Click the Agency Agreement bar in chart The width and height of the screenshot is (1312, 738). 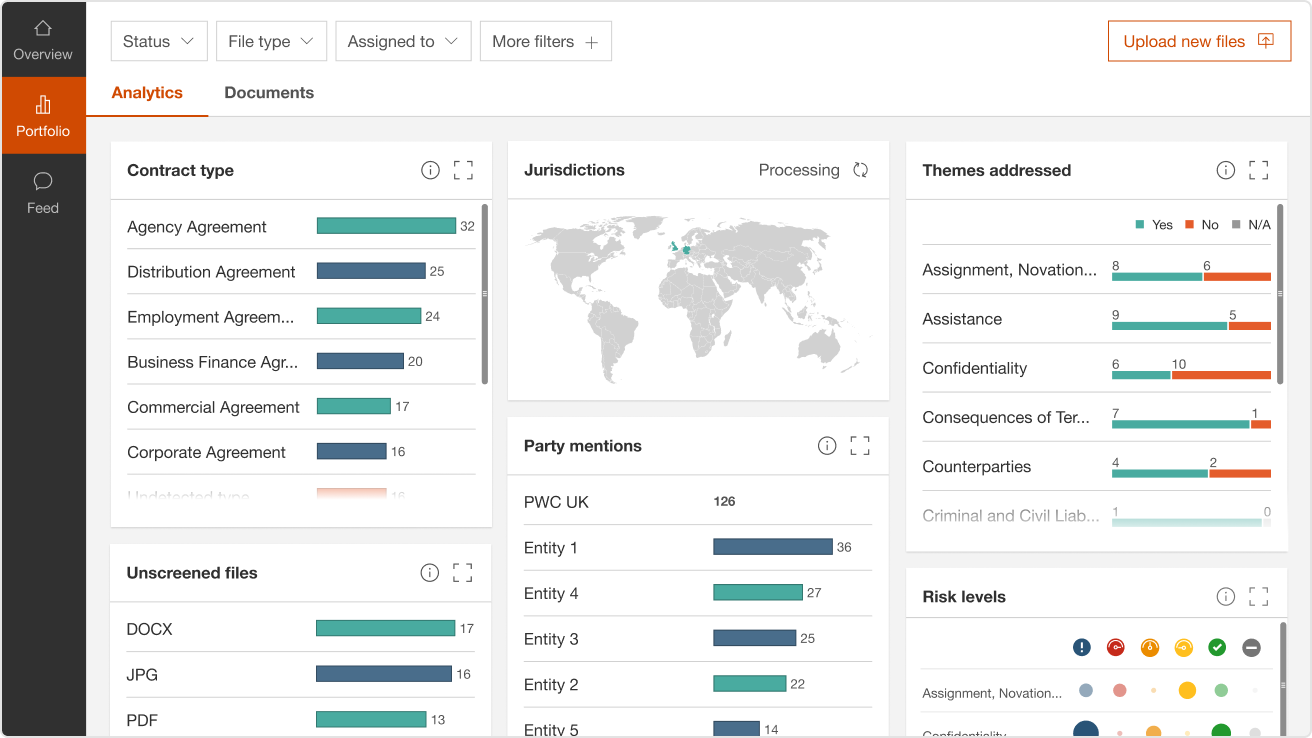coord(386,226)
